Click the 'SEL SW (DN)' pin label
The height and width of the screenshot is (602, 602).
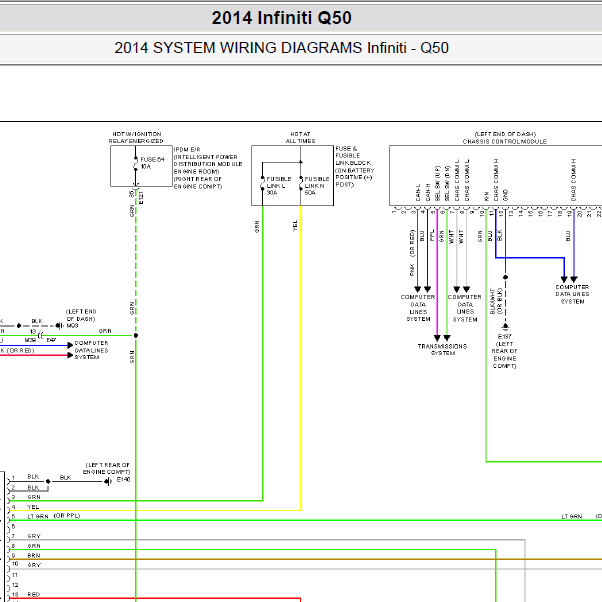[447, 184]
